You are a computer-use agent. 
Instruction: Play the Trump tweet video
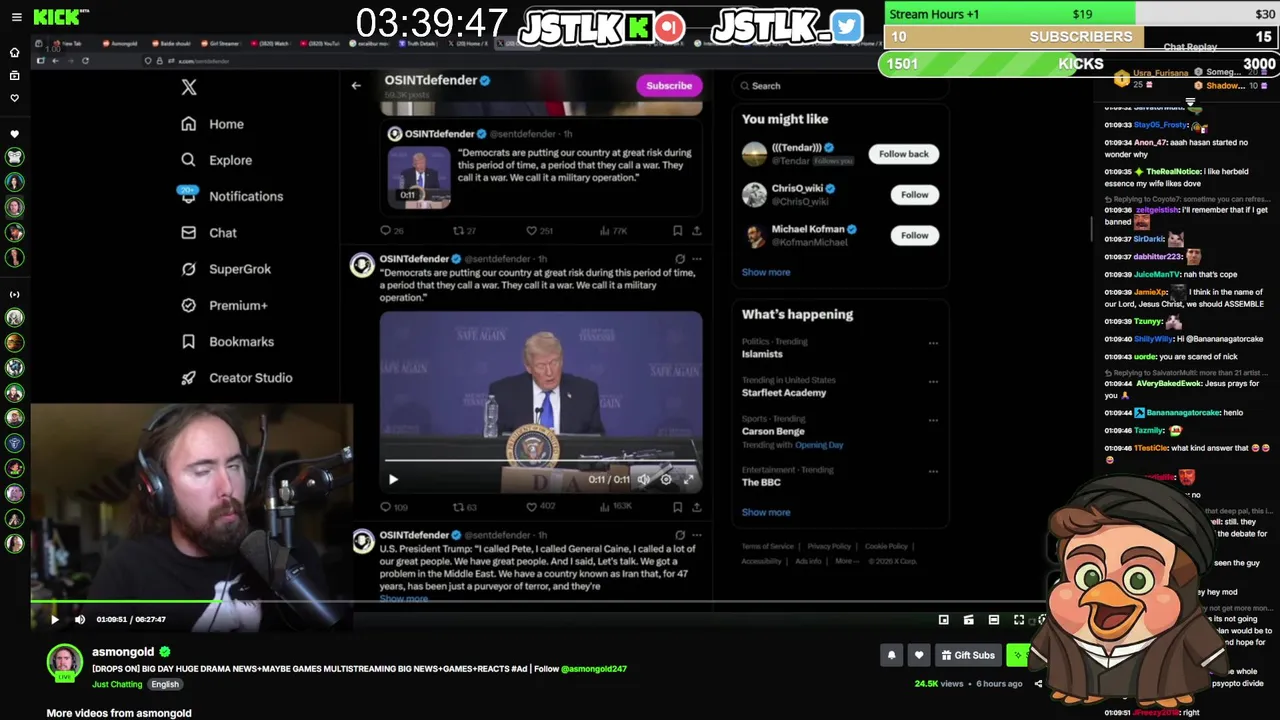pyautogui.click(x=393, y=479)
